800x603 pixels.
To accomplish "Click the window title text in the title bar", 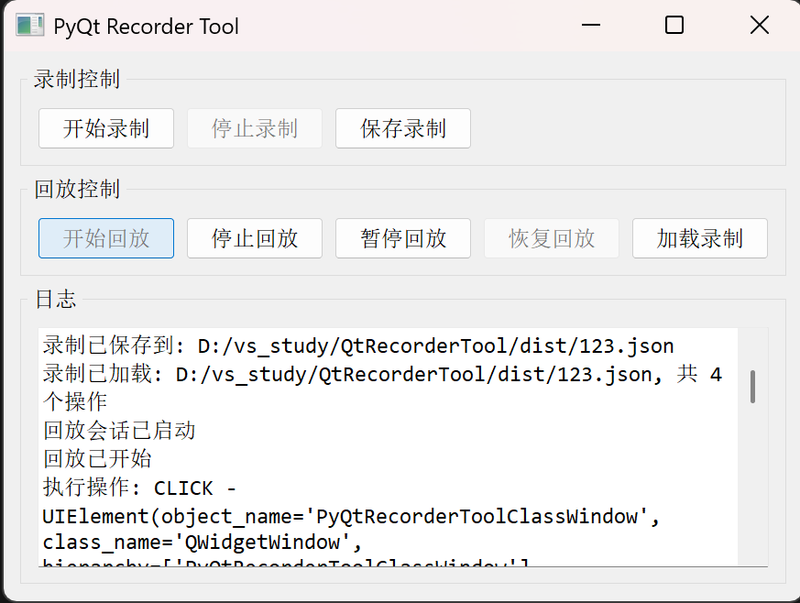I will click(146, 26).
